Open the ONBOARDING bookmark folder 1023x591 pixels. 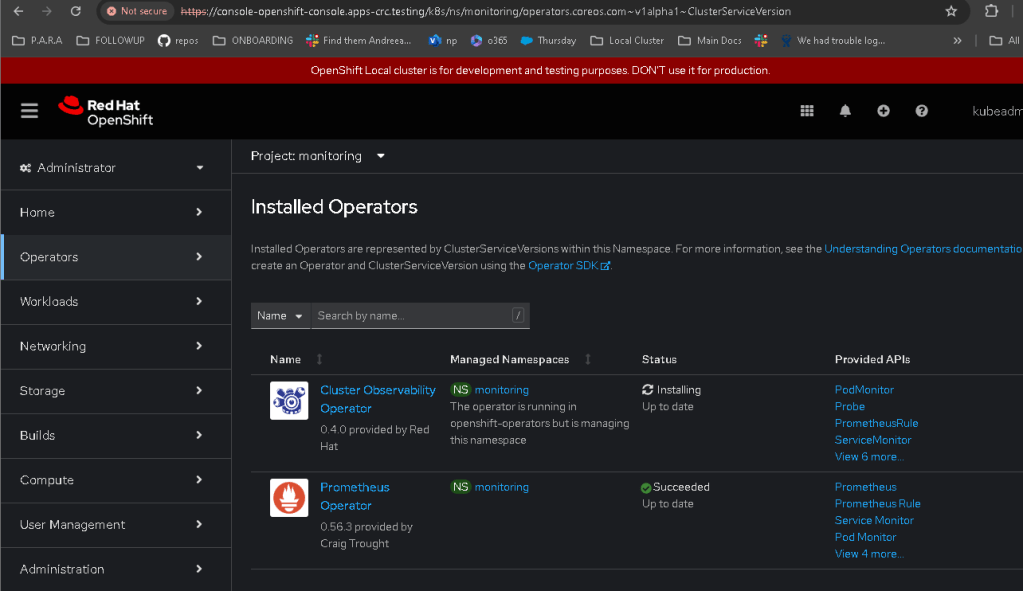coord(253,40)
